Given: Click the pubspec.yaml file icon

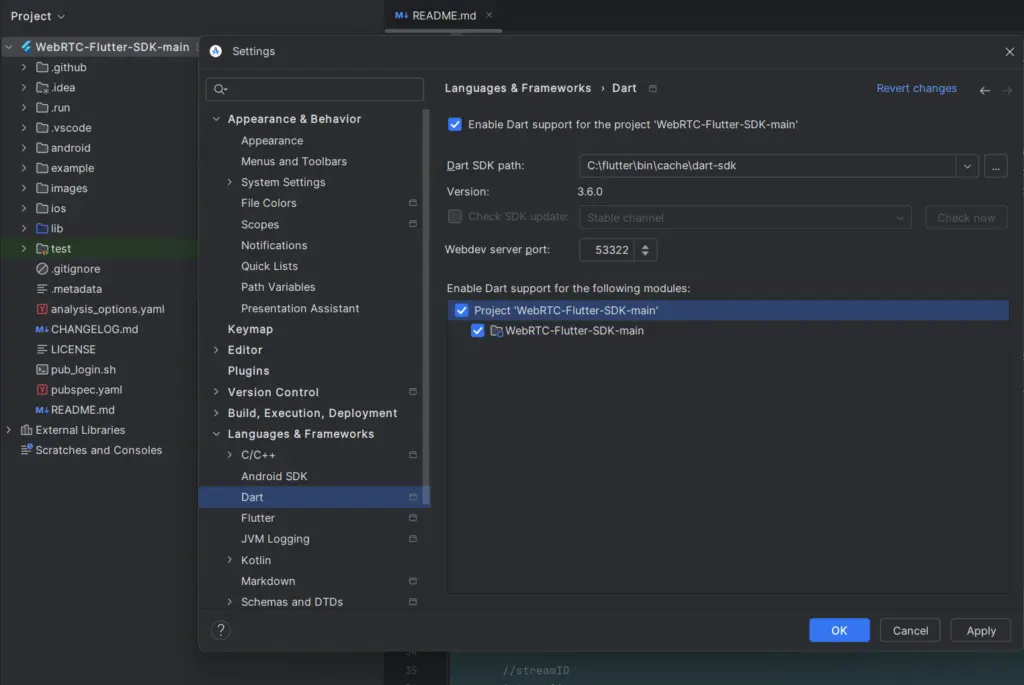Looking at the screenshot, I should click(x=42, y=389).
